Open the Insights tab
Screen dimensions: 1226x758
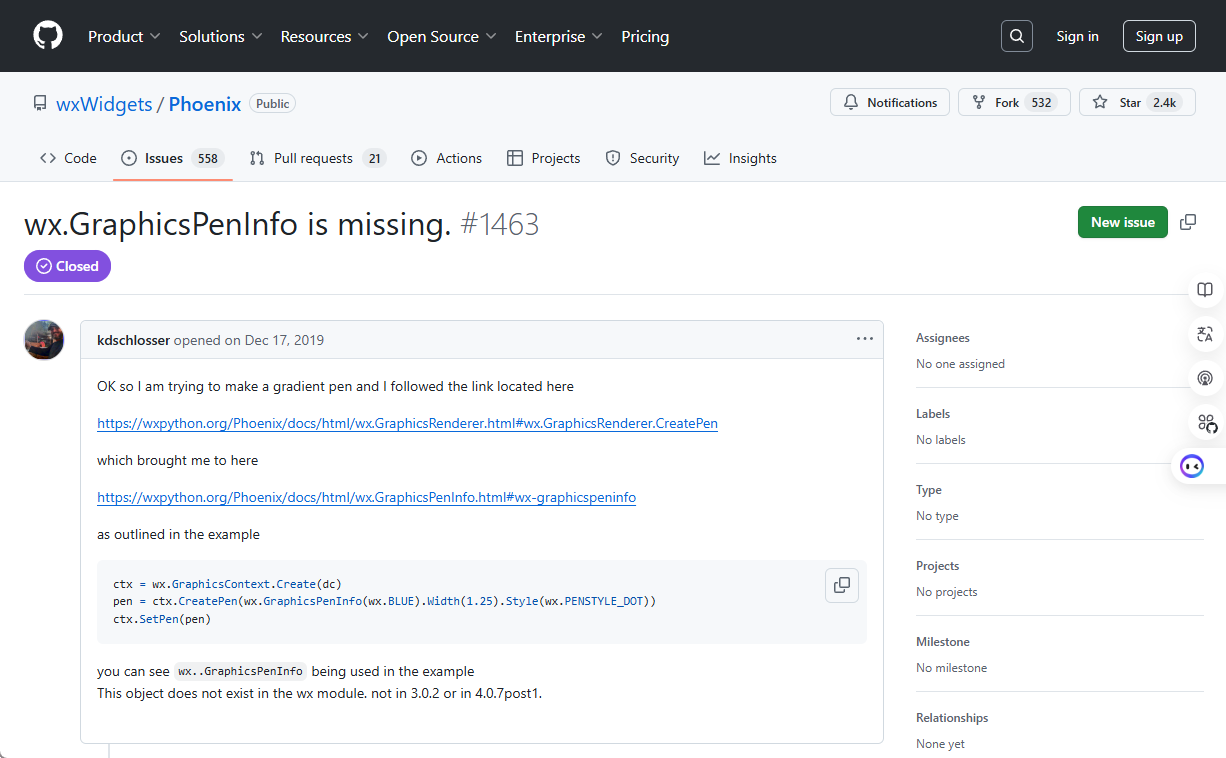click(740, 158)
